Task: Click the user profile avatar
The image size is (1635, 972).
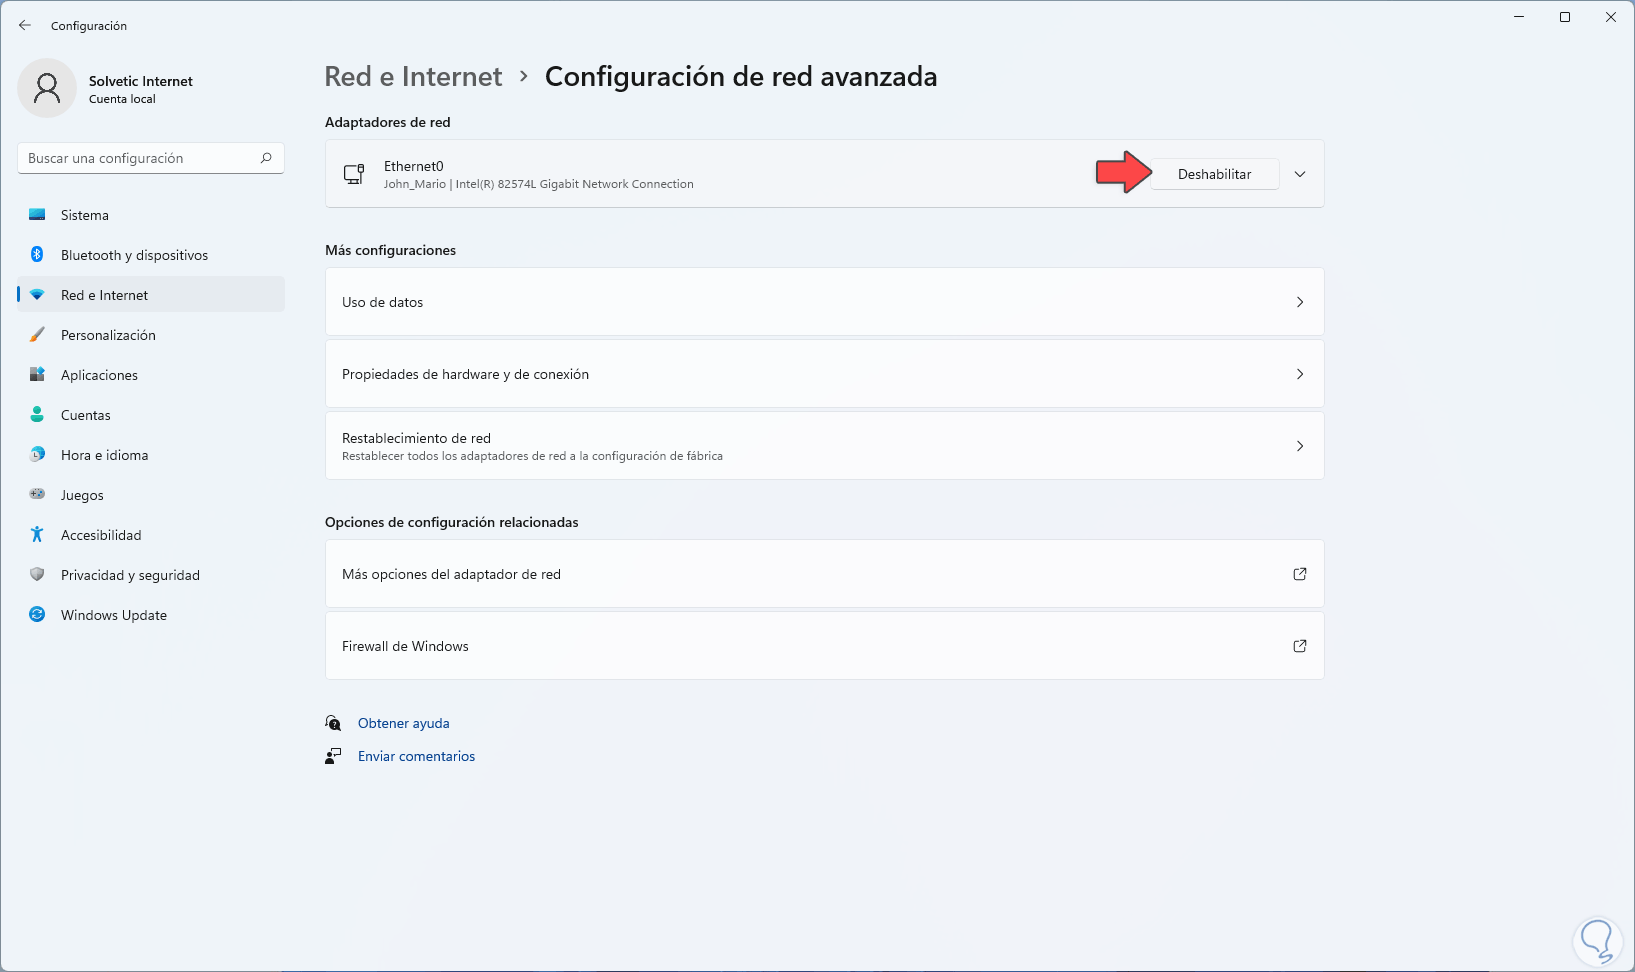Action: pyautogui.click(x=47, y=88)
